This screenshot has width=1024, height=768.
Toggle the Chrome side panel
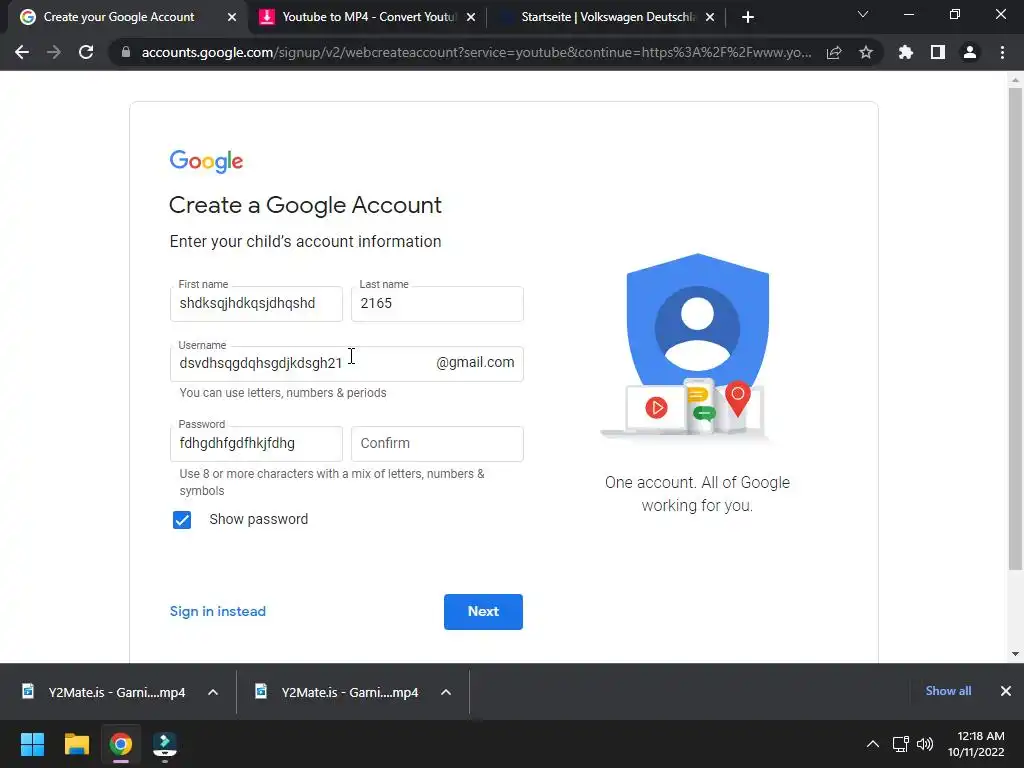[x=938, y=52]
